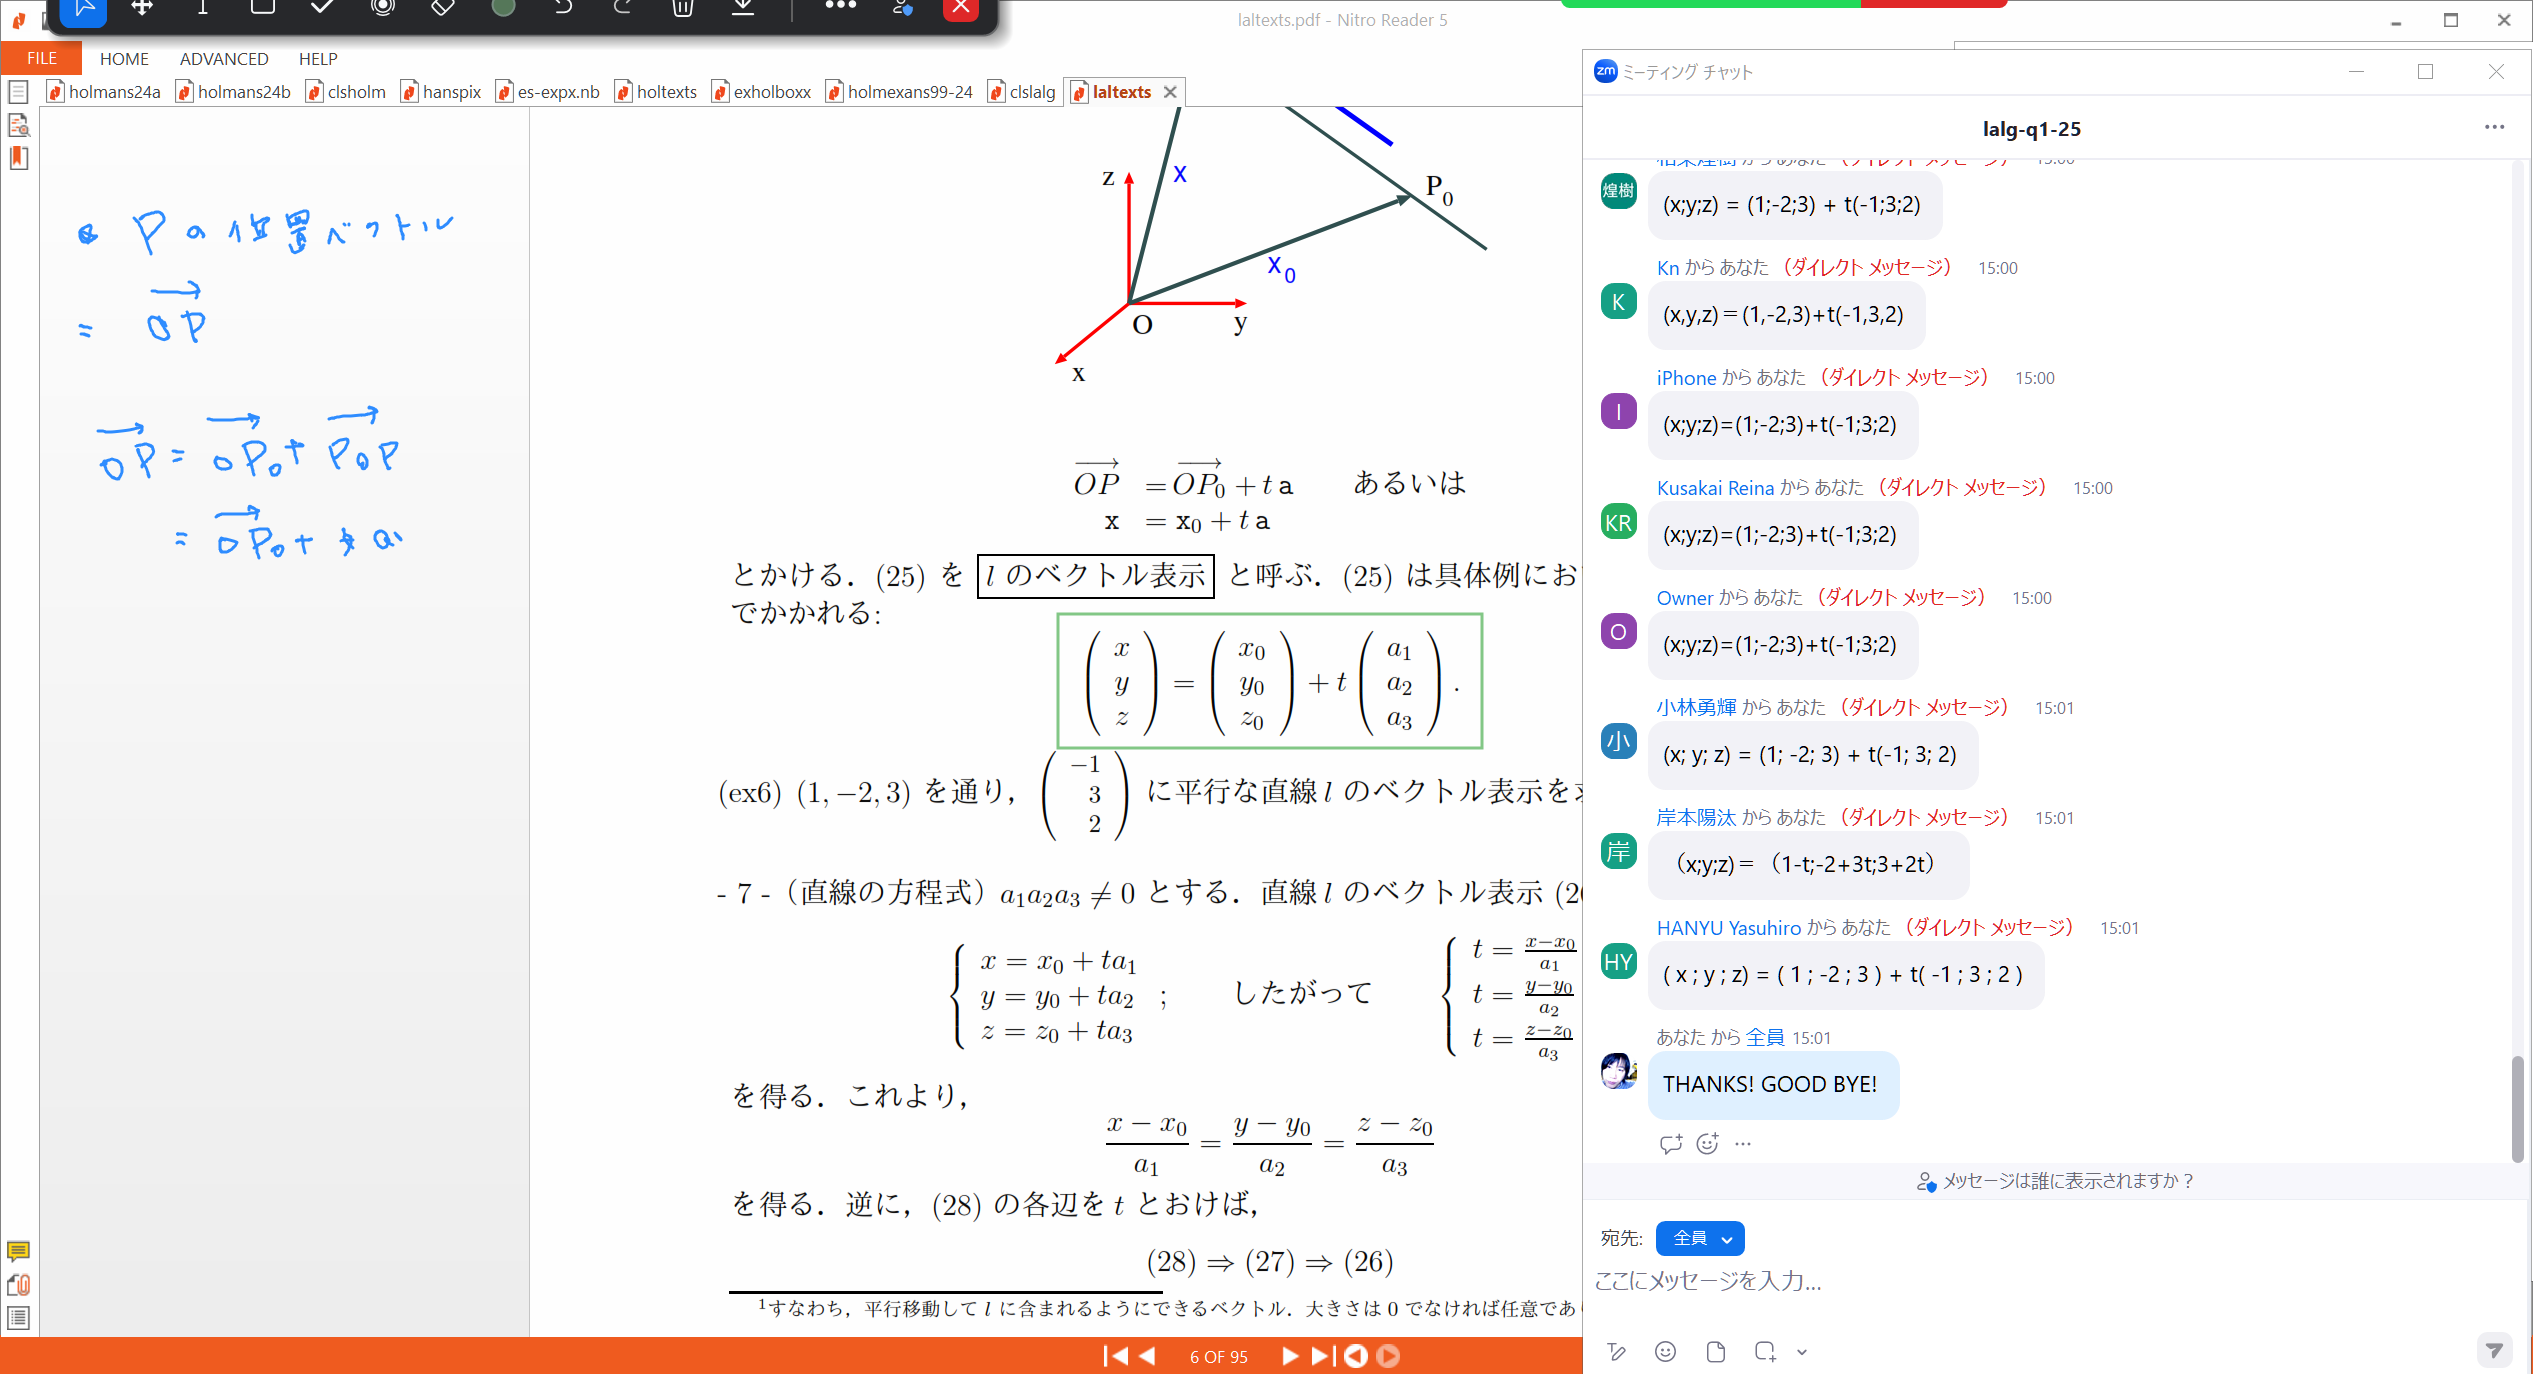Viewport: 2533px width, 1374px height.
Task: Open the three-dot chat options menu
Action: coord(2494,127)
